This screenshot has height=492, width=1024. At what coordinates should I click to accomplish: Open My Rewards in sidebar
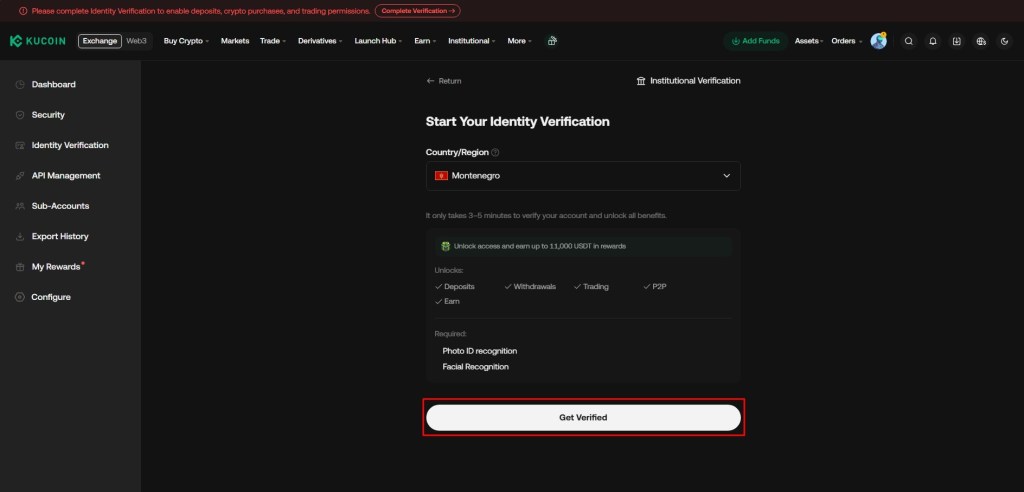pos(56,267)
